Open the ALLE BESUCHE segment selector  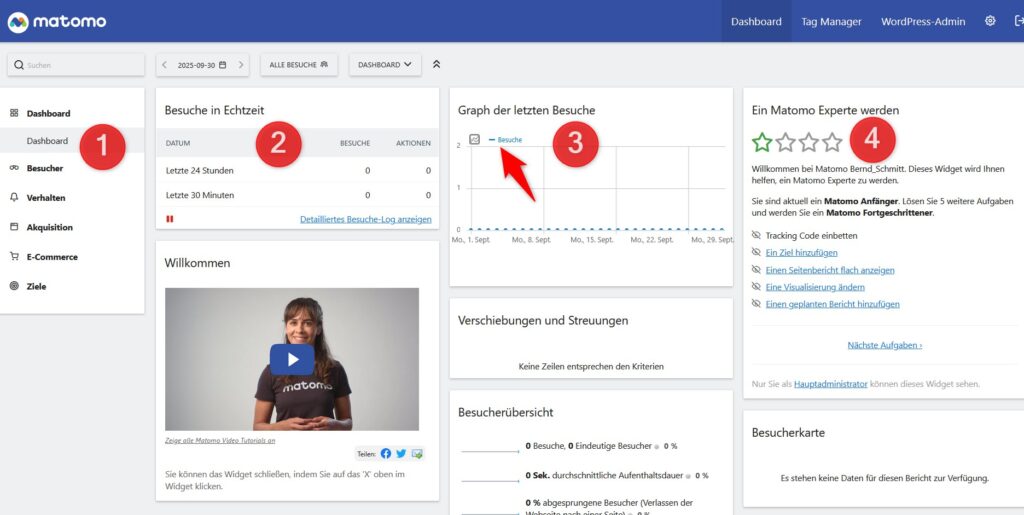(x=298, y=65)
